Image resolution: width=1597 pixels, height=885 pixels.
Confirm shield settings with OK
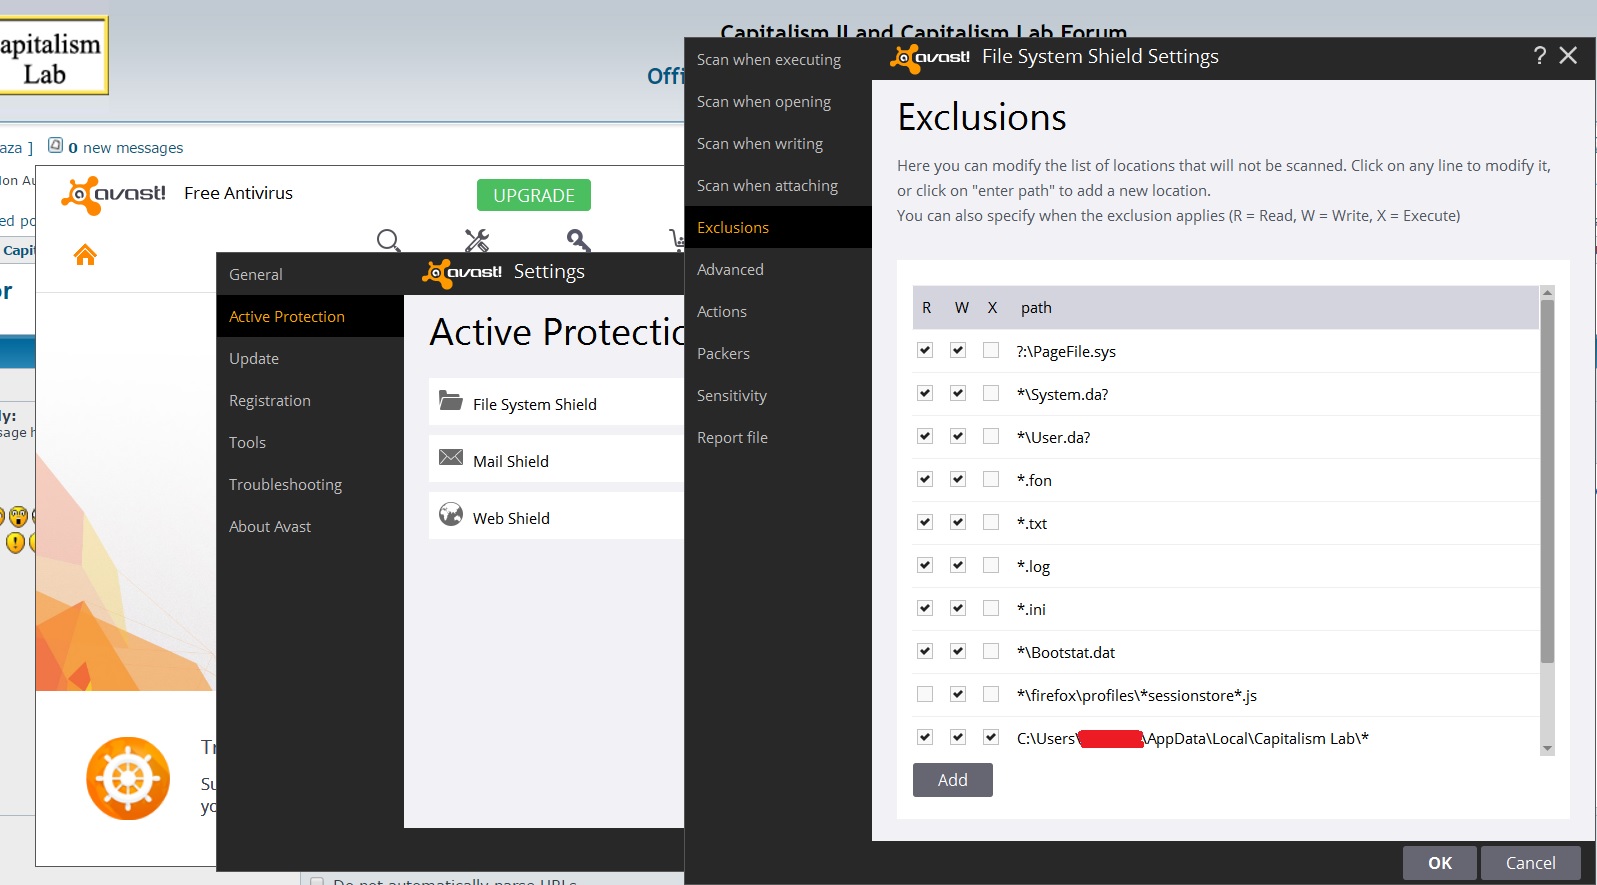point(1440,863)
